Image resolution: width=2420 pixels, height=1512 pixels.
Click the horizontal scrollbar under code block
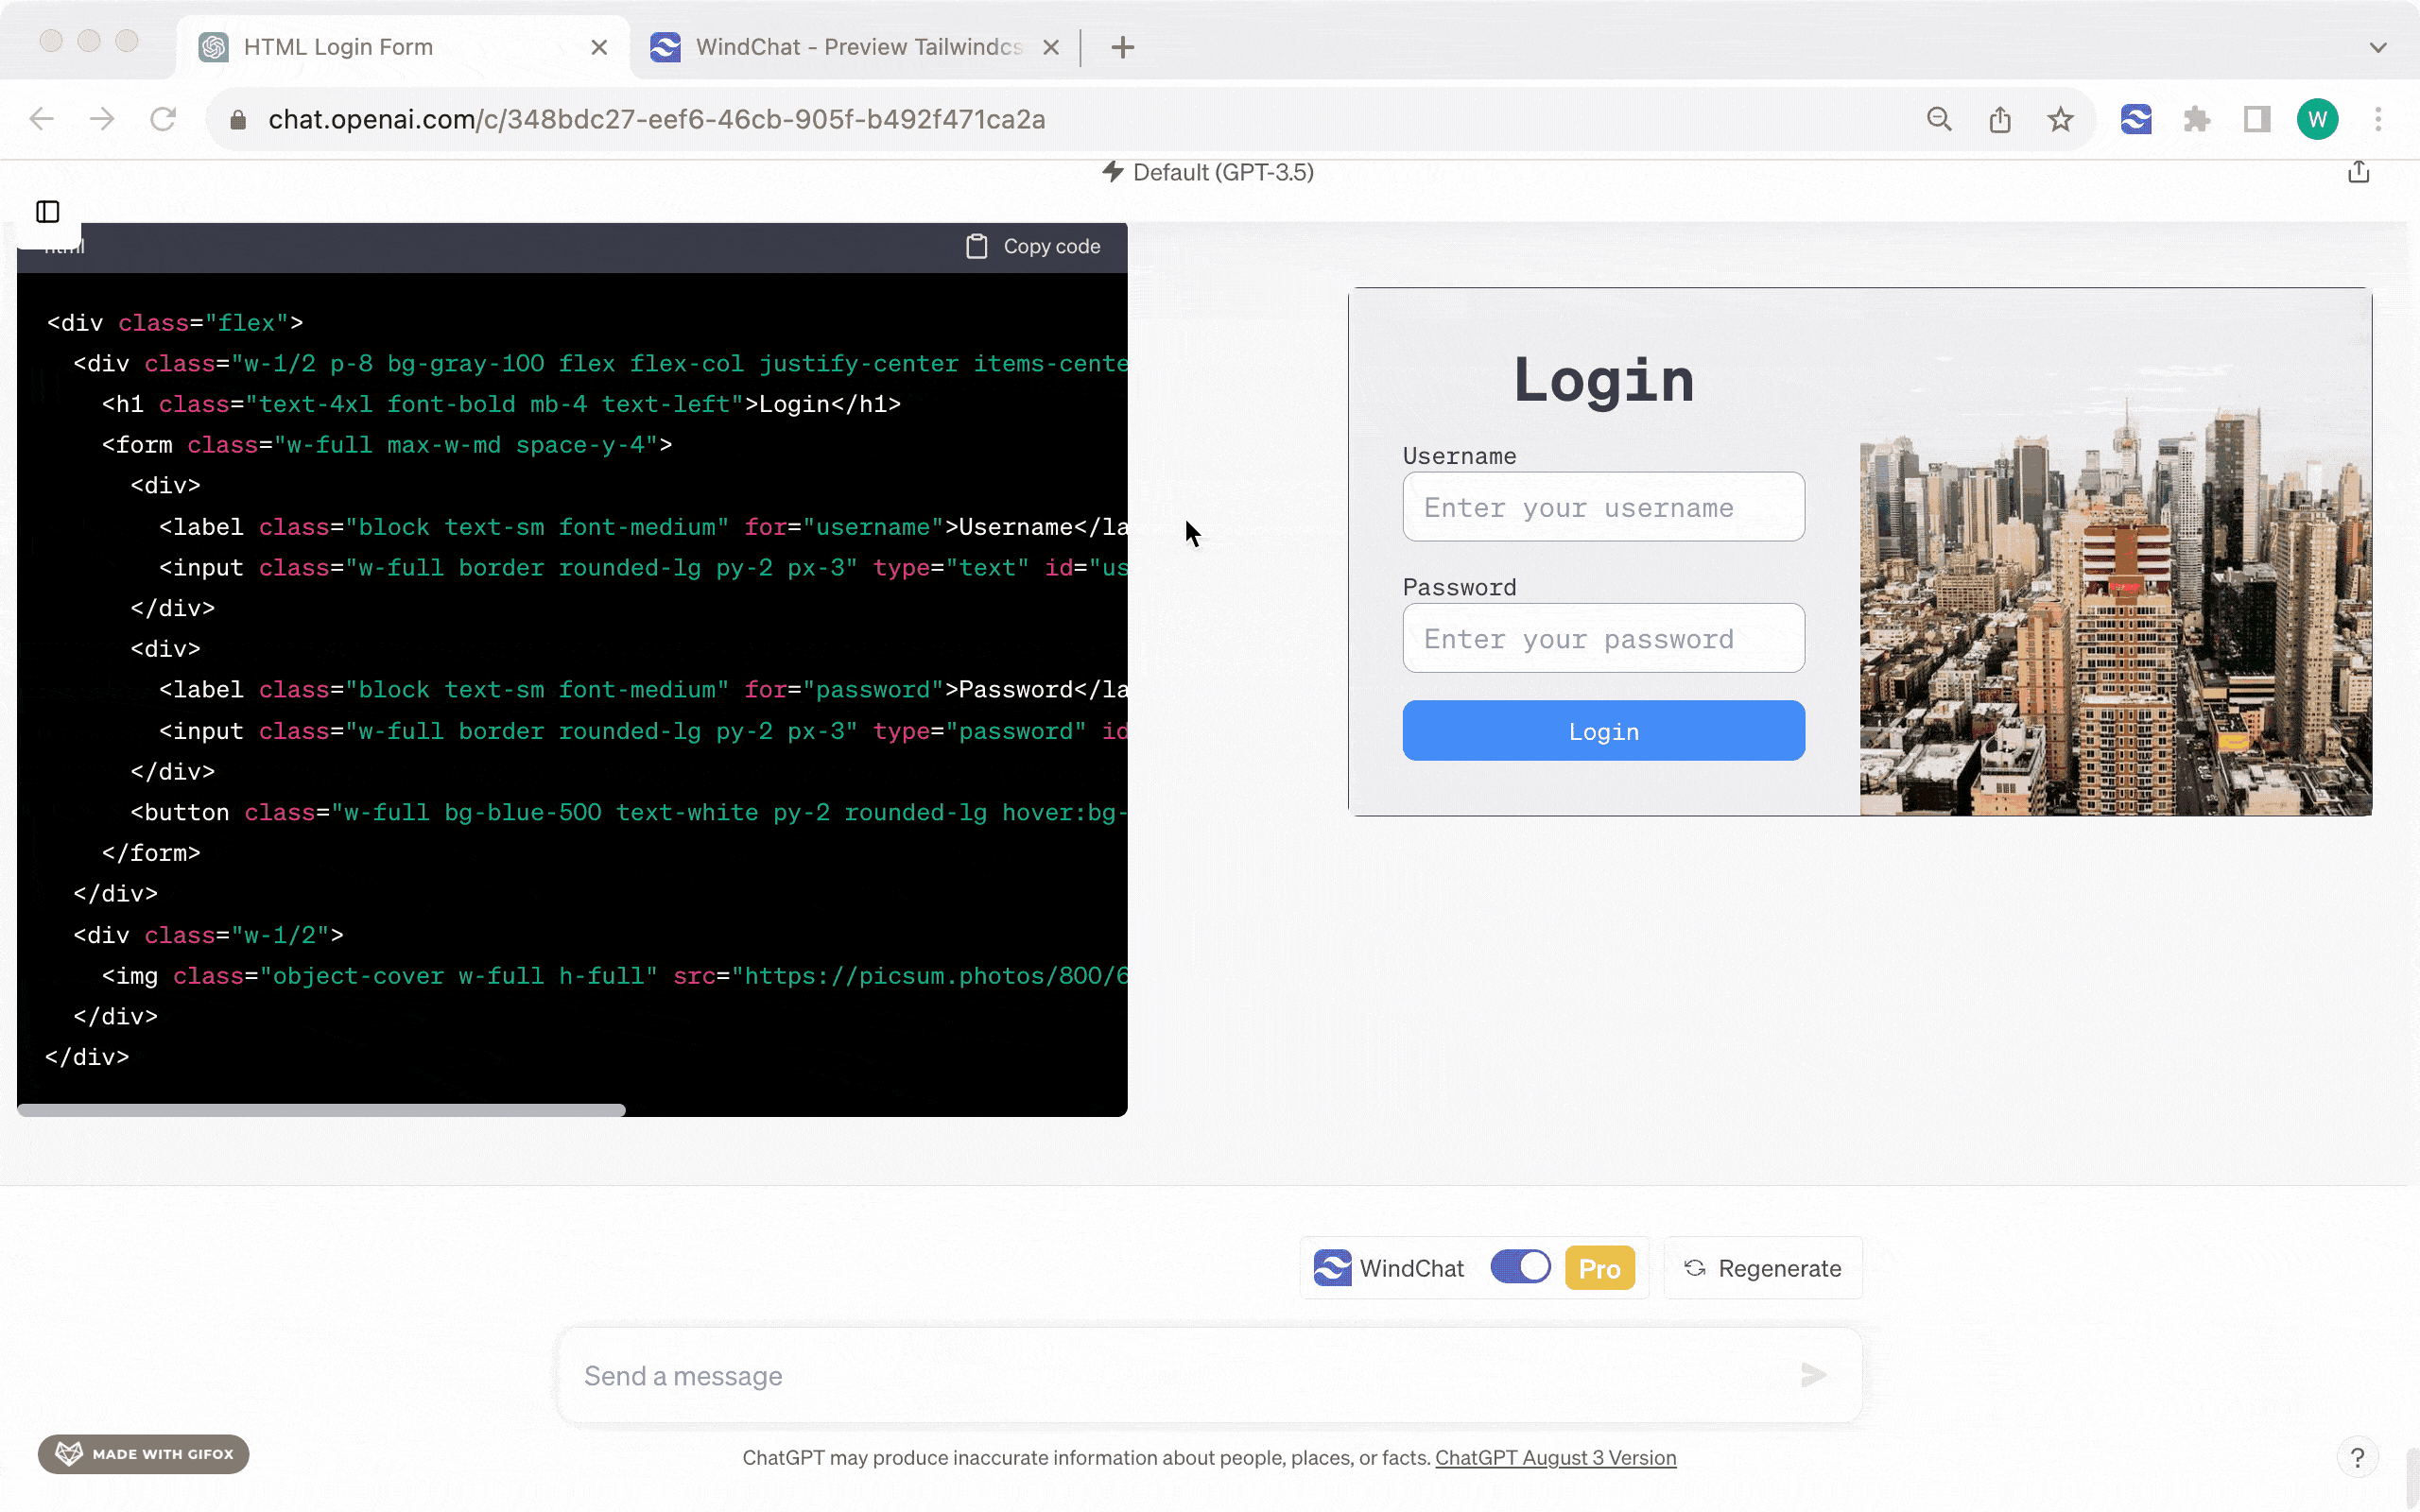coord(321,1110)
